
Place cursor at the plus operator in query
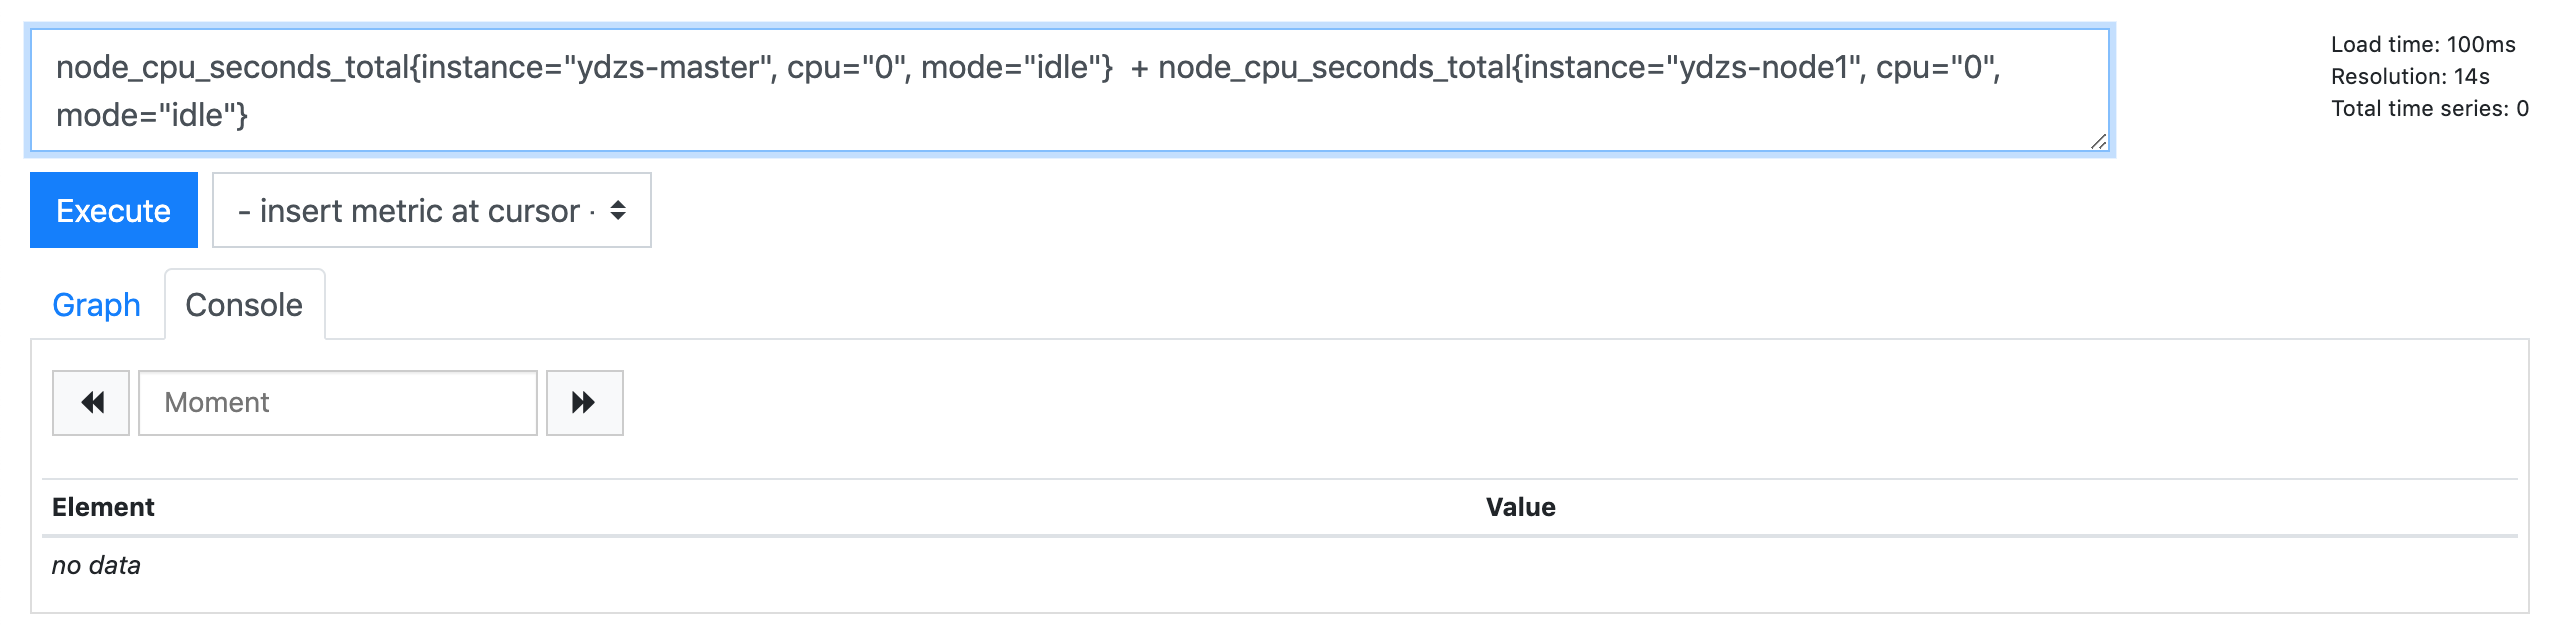pos(1139,68)
